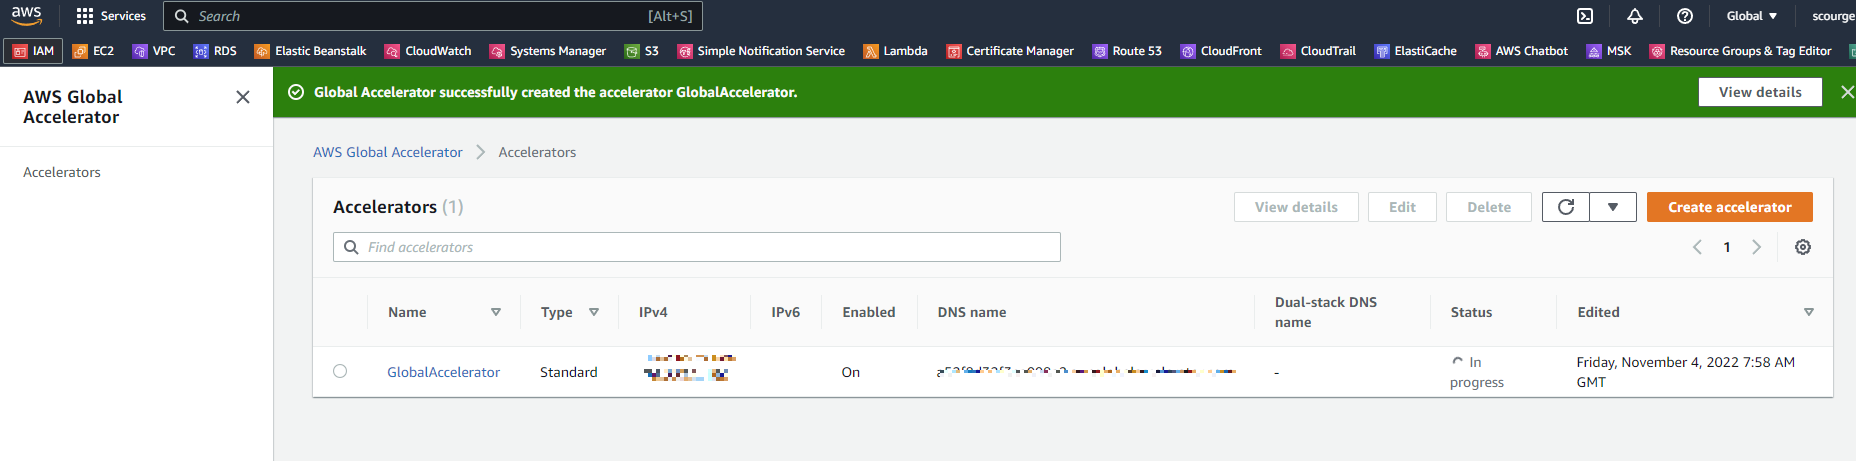Open CloudWatch bookmark

tap(428, 51)
